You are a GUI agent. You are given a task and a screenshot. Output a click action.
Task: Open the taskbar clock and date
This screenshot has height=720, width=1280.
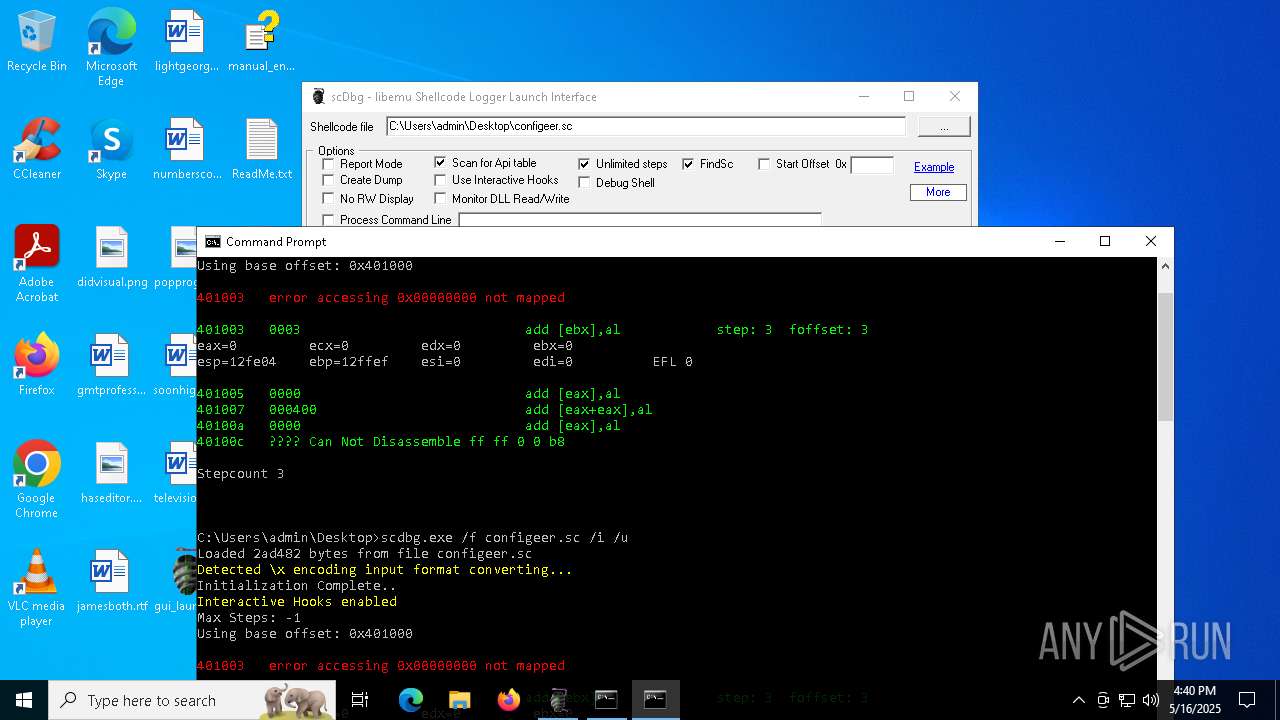(1195, 700)
